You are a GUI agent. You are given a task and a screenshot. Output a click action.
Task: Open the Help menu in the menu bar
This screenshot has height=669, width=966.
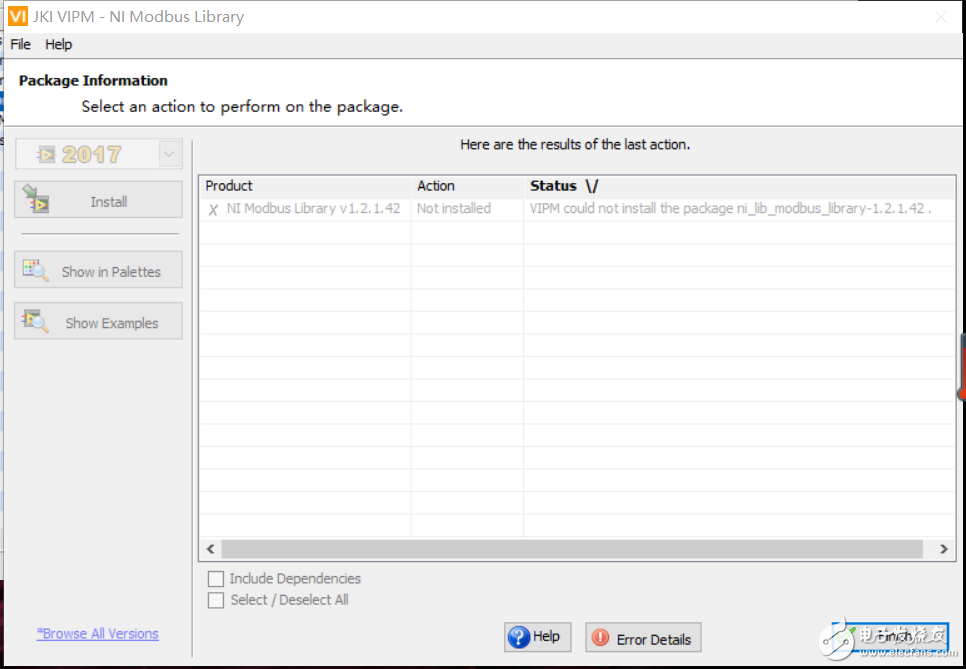point(59,44)
